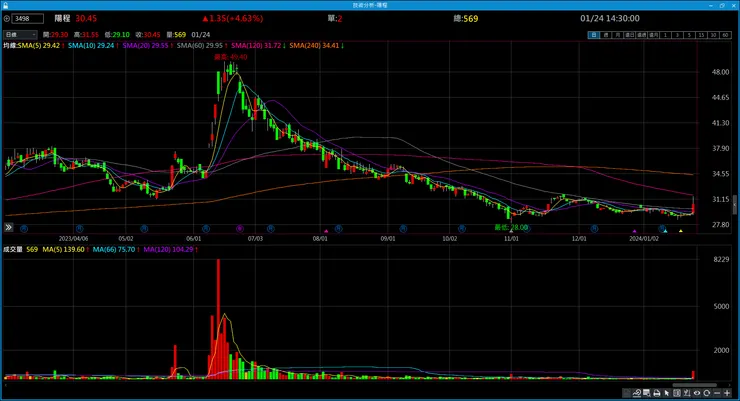Viewport: 740px width, 401px height.
Task: Click the SMA(240) 34.41 indicator label
Action: (314, 46)
